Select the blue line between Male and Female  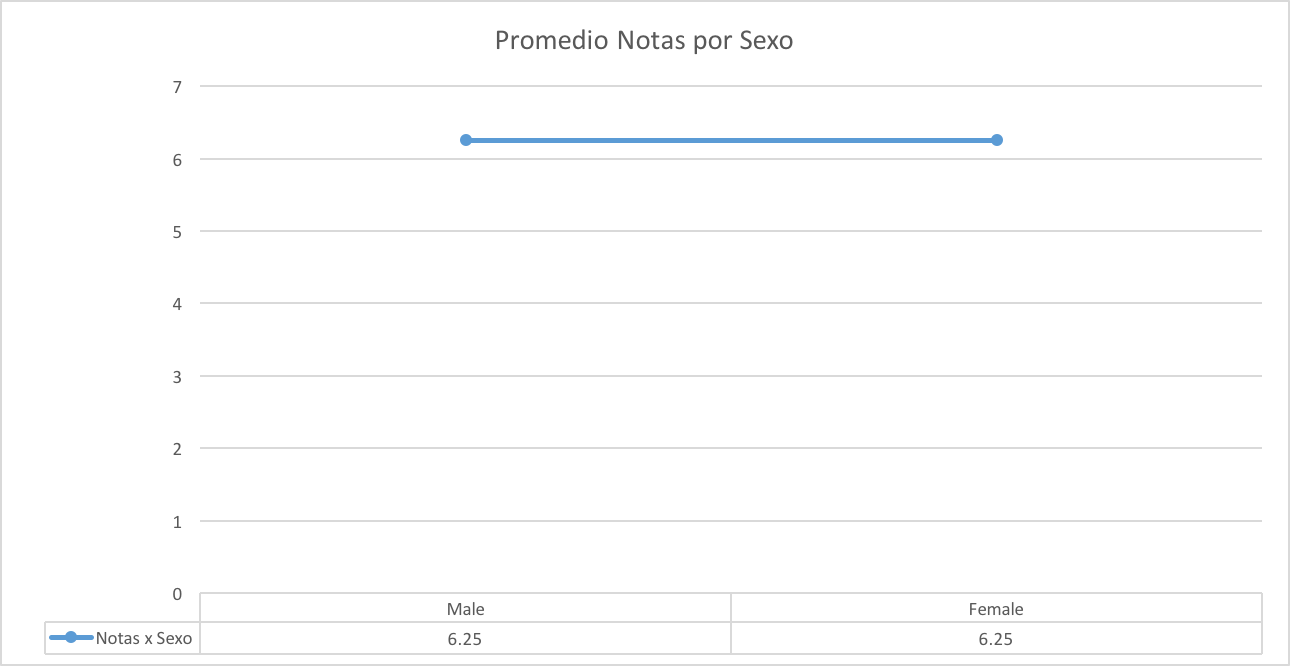(x=731, y=140)
